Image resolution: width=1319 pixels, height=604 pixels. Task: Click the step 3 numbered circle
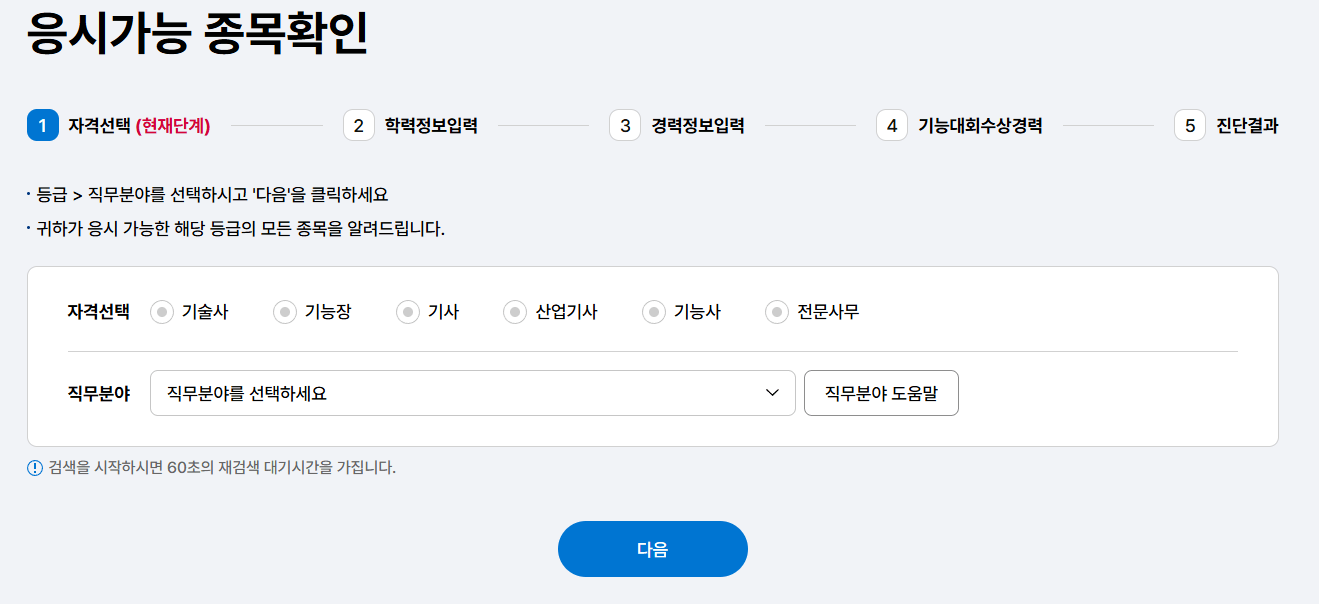tap(623, 125)
